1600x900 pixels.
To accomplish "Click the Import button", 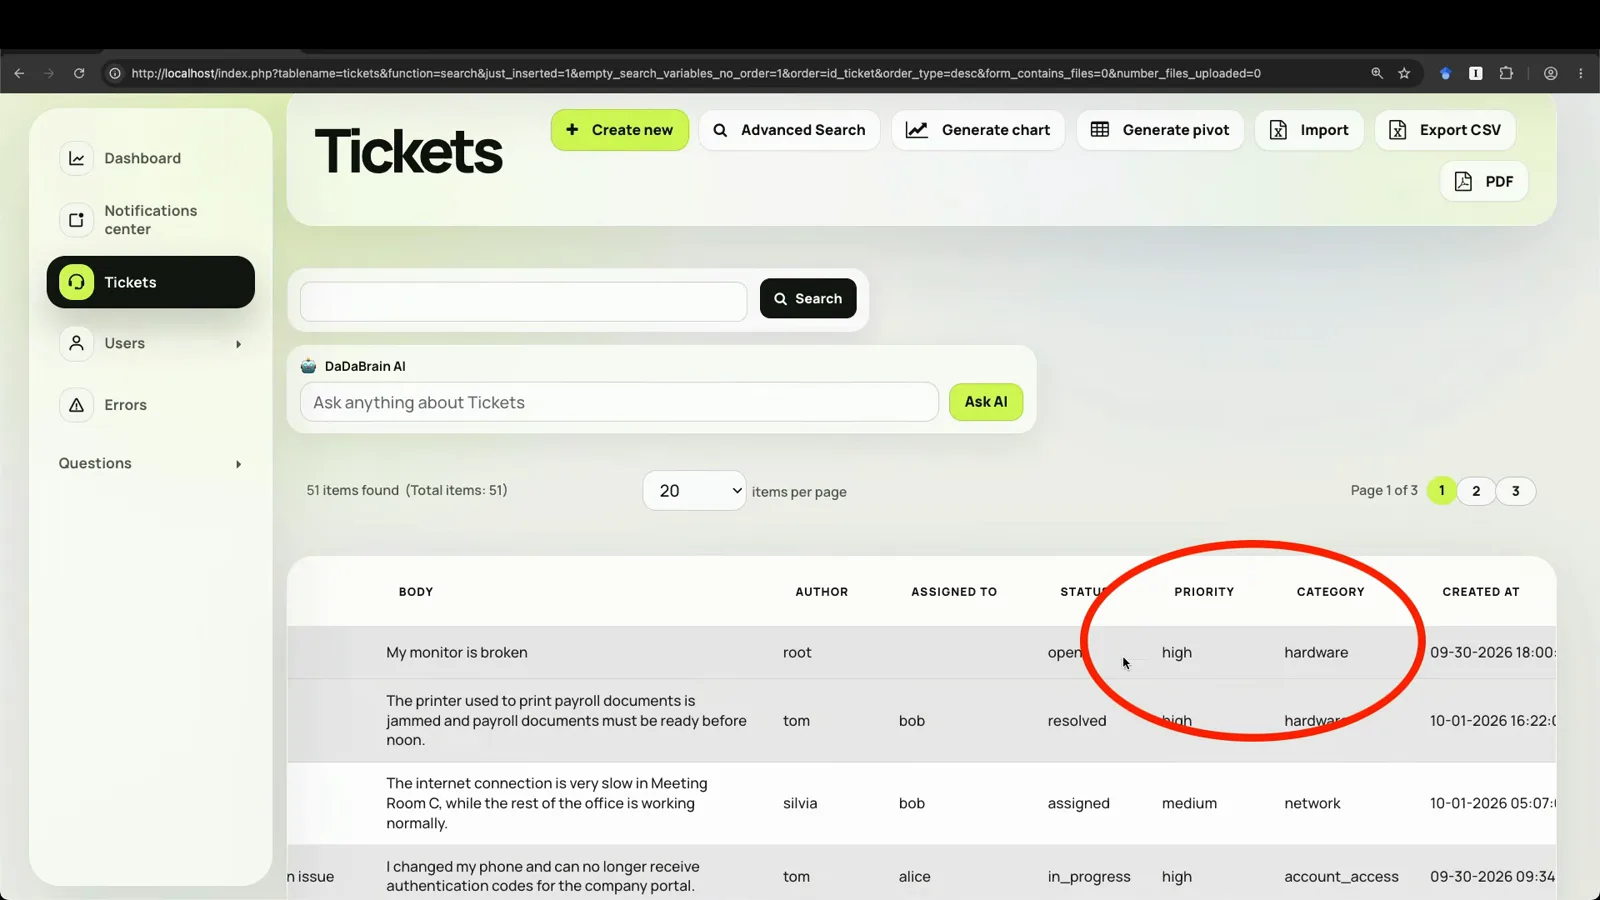I will [x=1309, y=130].
